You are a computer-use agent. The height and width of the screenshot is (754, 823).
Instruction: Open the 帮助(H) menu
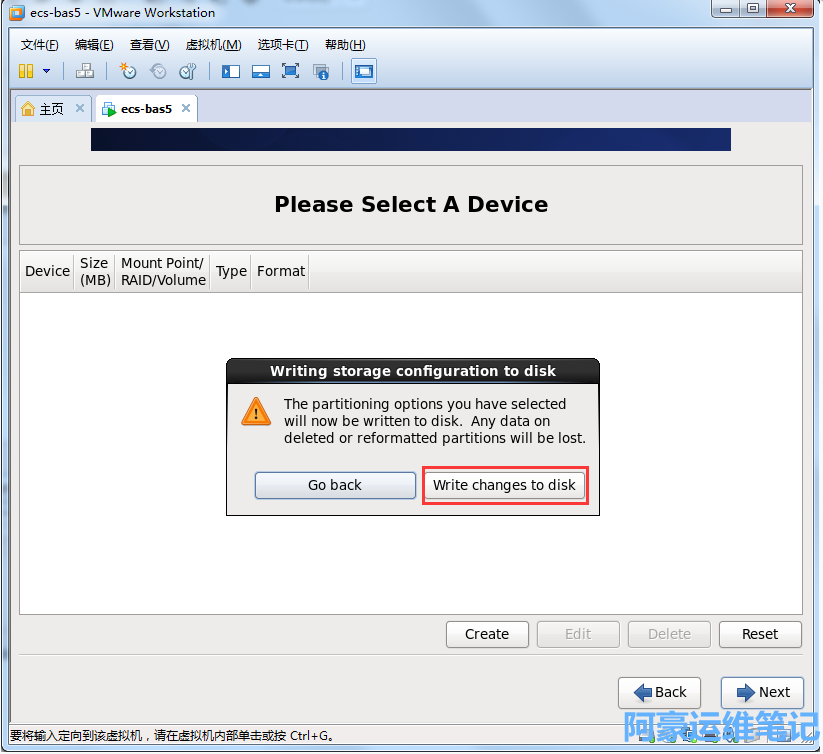(x=345, y=45)
